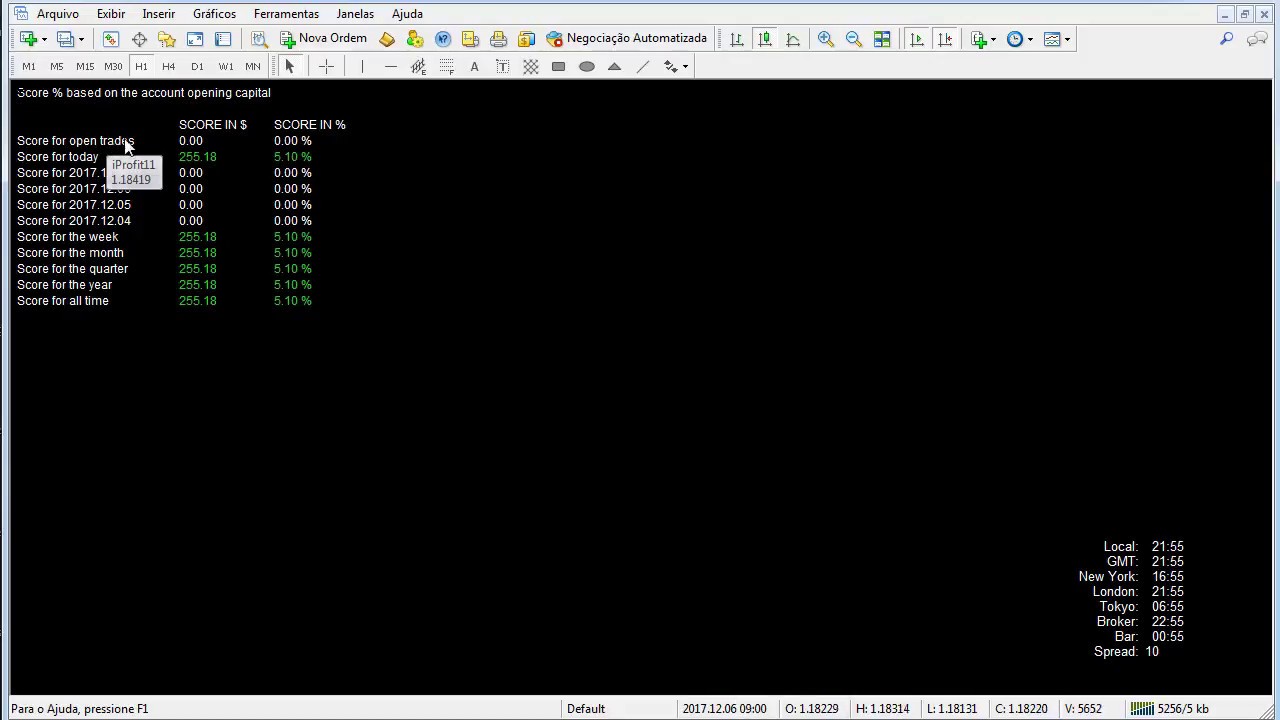Select the MN timeframe
Viewport: 1280px width, 720px height.
pos(253,67)
